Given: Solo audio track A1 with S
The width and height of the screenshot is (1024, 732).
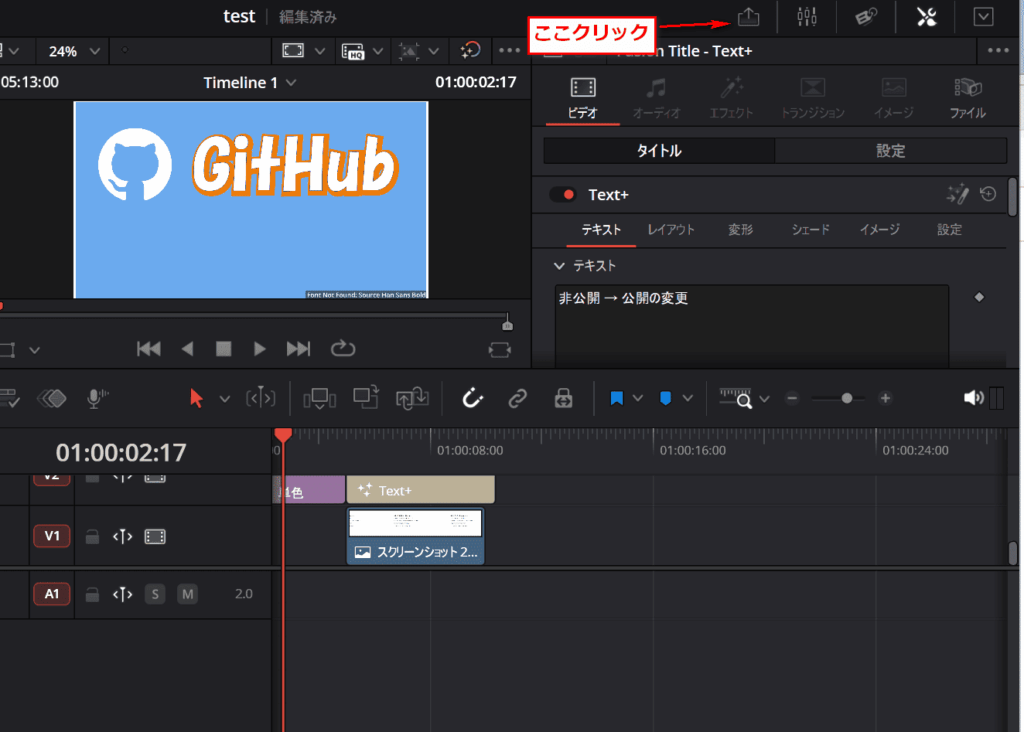Looking at the screenshot, I should tap(155, 594).
